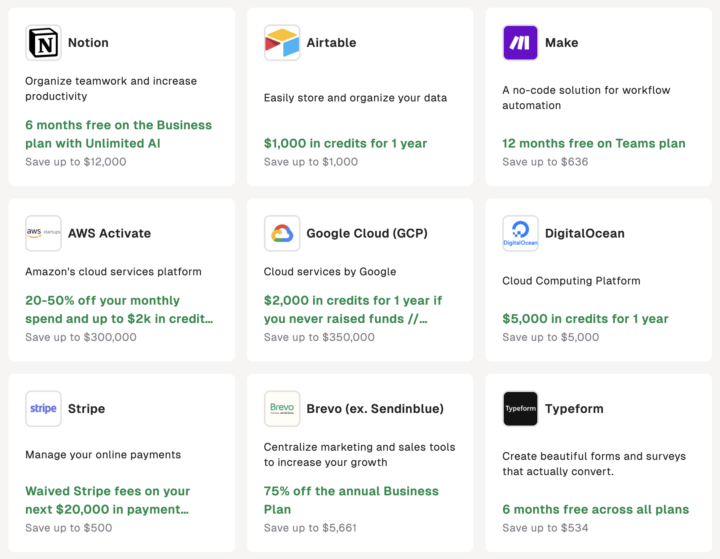Screen dimensions: 720x559
Task: Select '6 months free across all plans' offer
Action: (596, 509)
